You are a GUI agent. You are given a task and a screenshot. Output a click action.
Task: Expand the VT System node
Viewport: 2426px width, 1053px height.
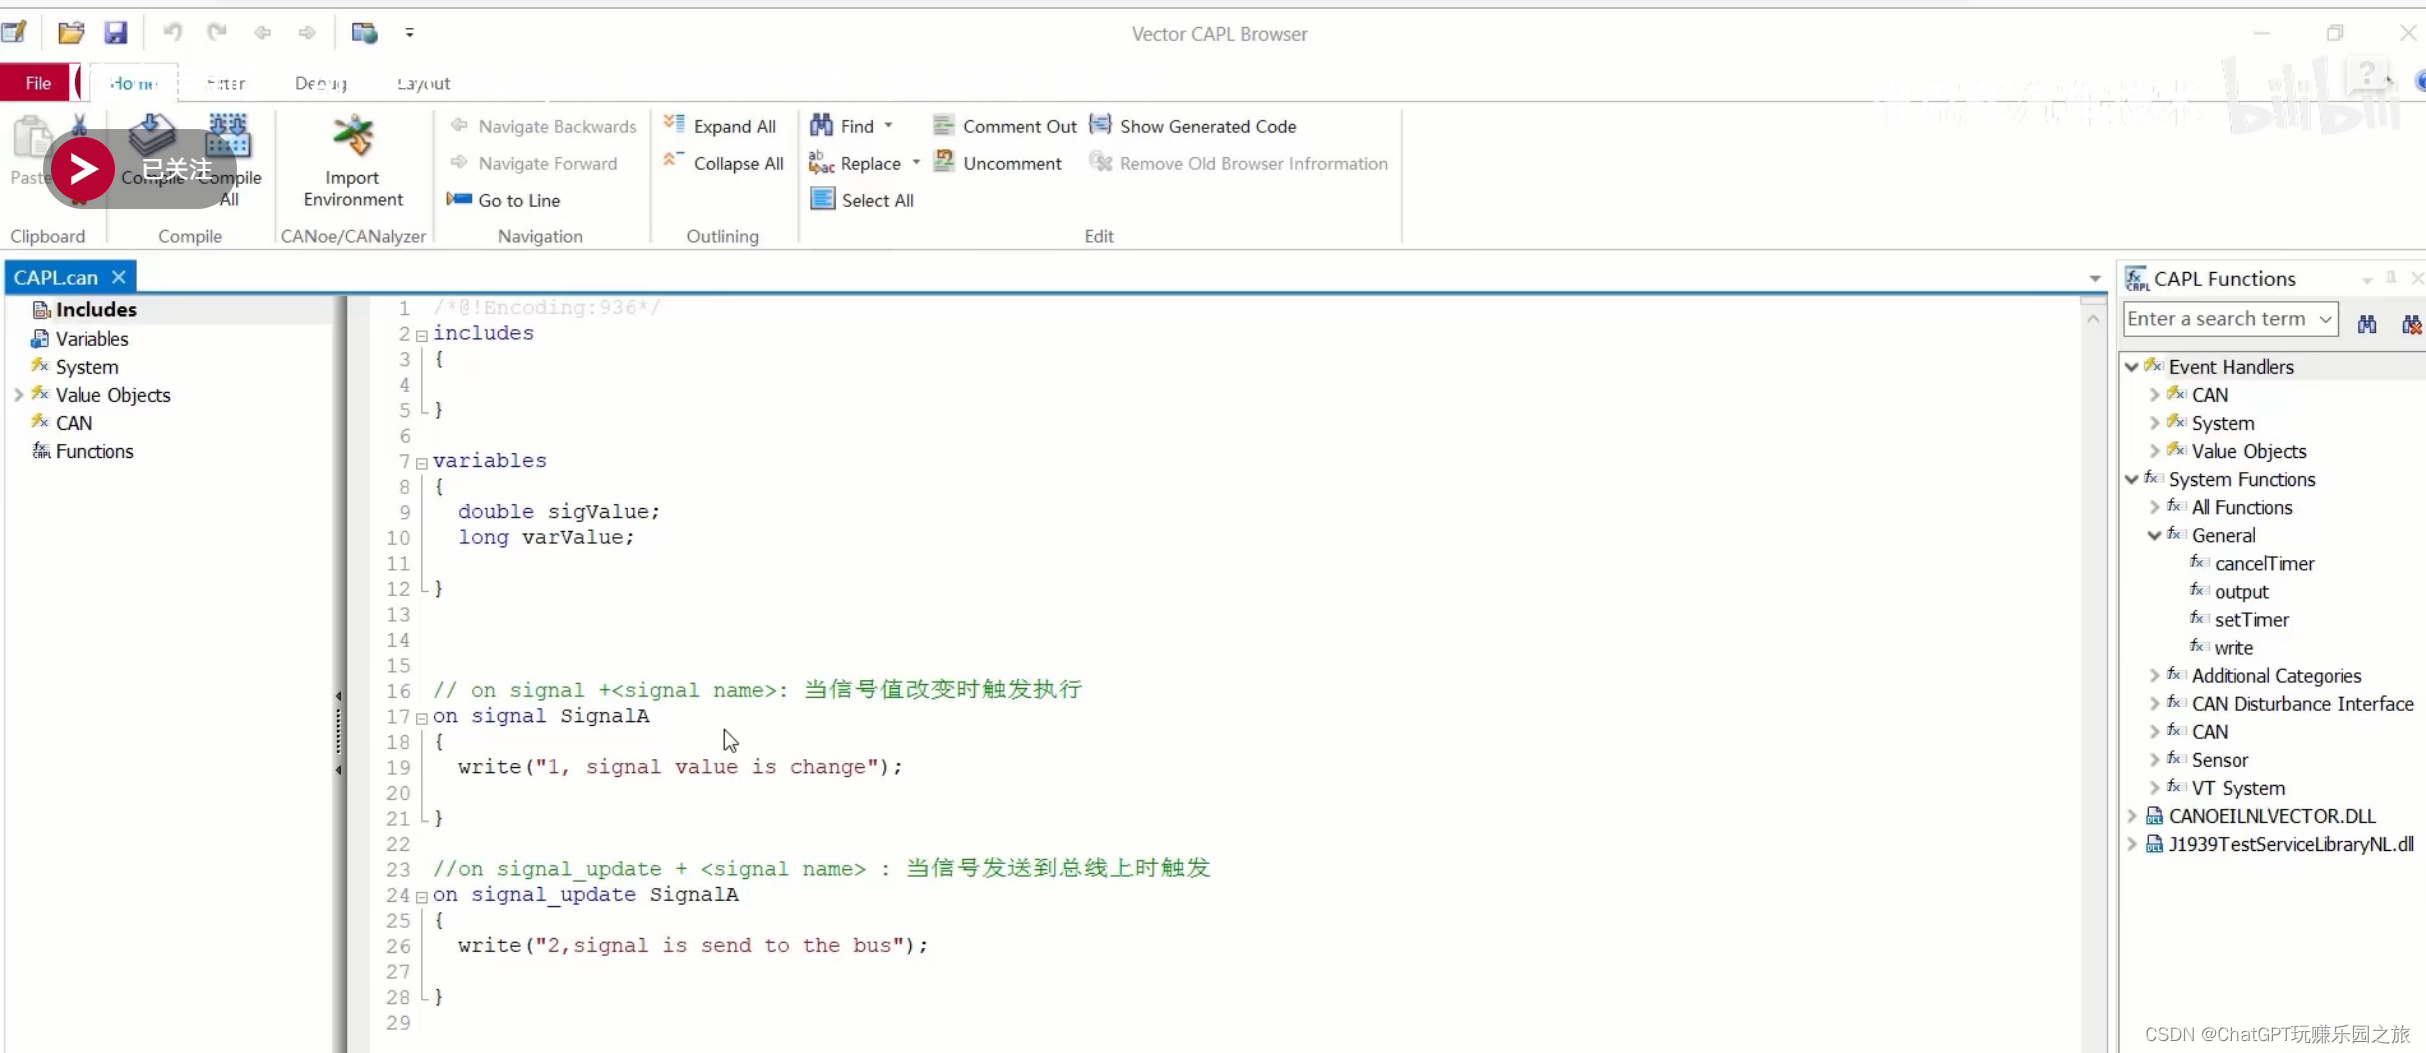(x=2154, y=788)
